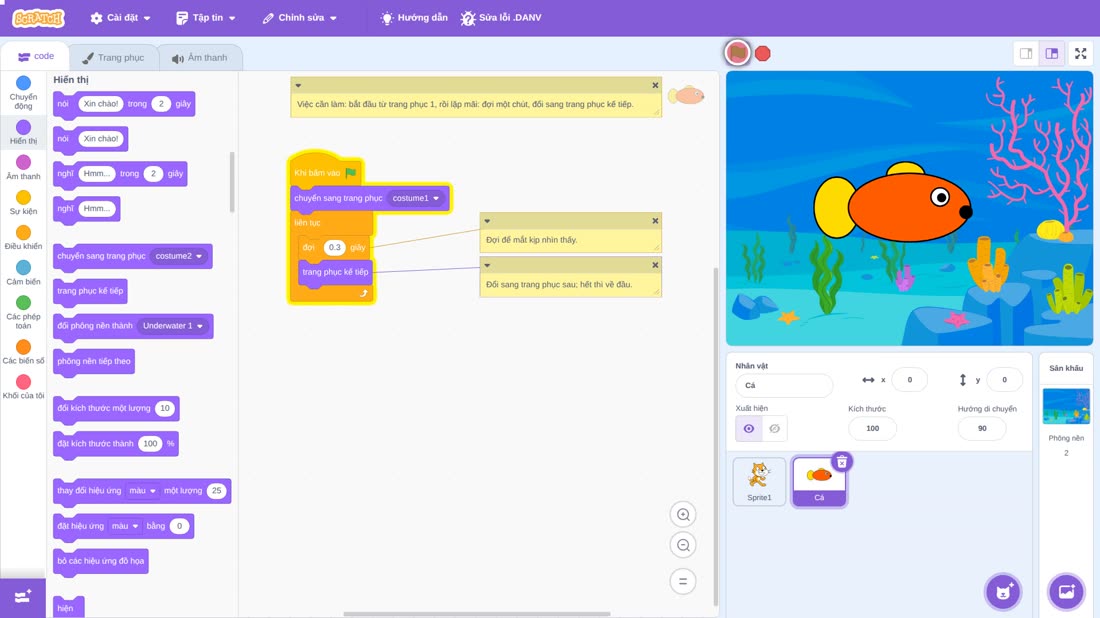The width and height of the screenshot is (1100, 618).
Task: Delete the Cá sprite with trash icon
Action: pos(842,462)
